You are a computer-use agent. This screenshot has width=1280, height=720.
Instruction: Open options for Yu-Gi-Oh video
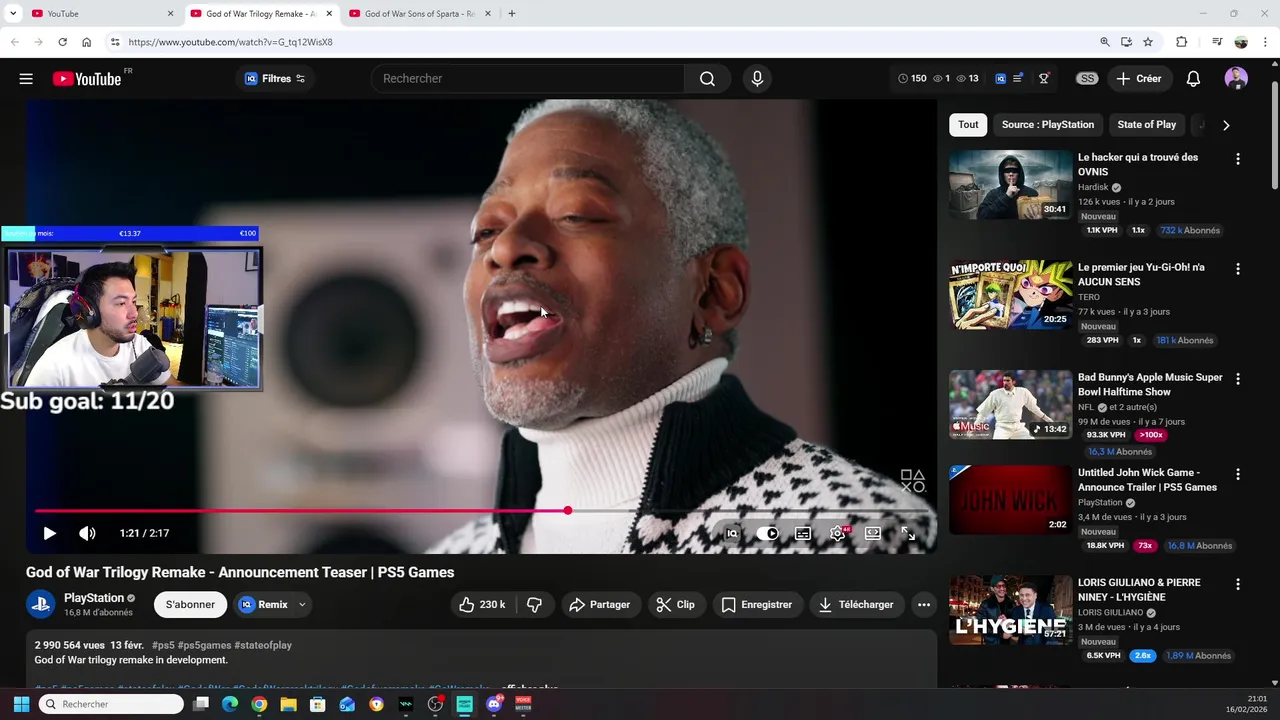1238,269
